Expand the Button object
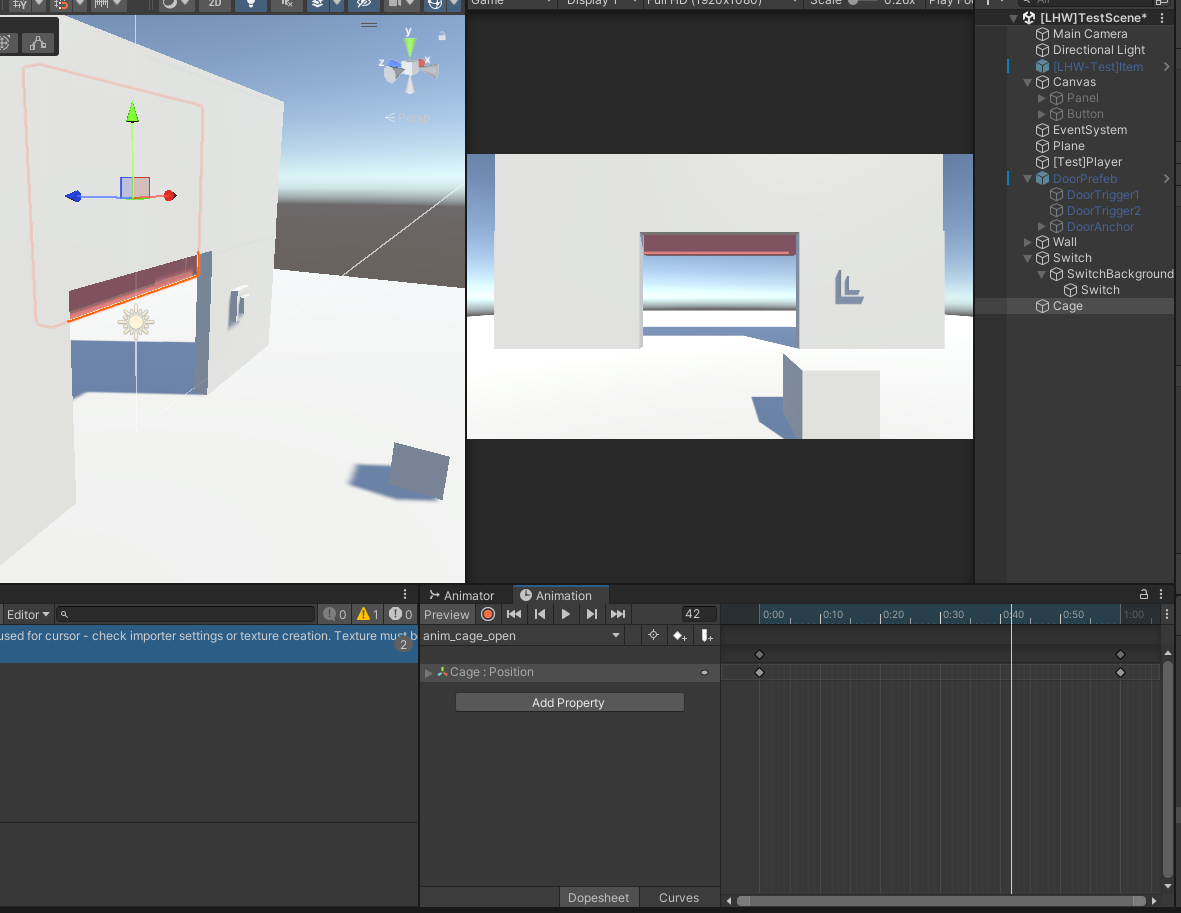 click(x=1041, y=114)
